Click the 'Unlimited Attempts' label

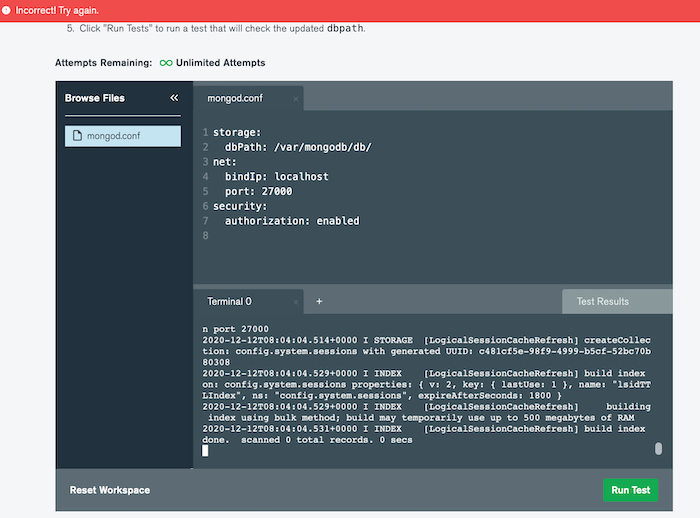pos(221,63)
